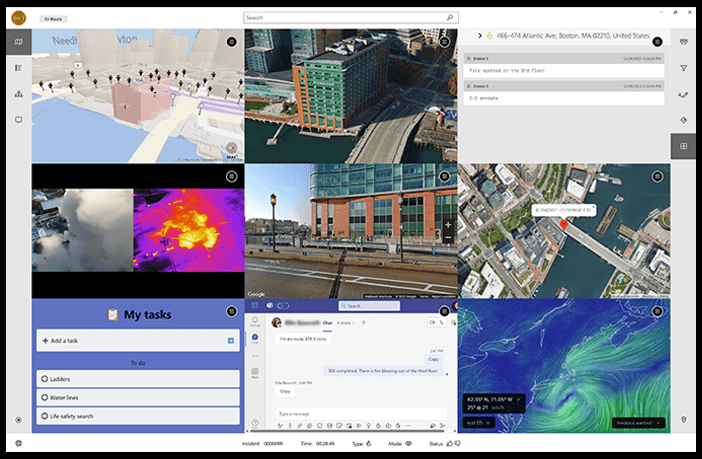Open the hierarchy org chart icon
Image resolution: width=702 pixels, height=459 pixels.
[x=18, y=94]
